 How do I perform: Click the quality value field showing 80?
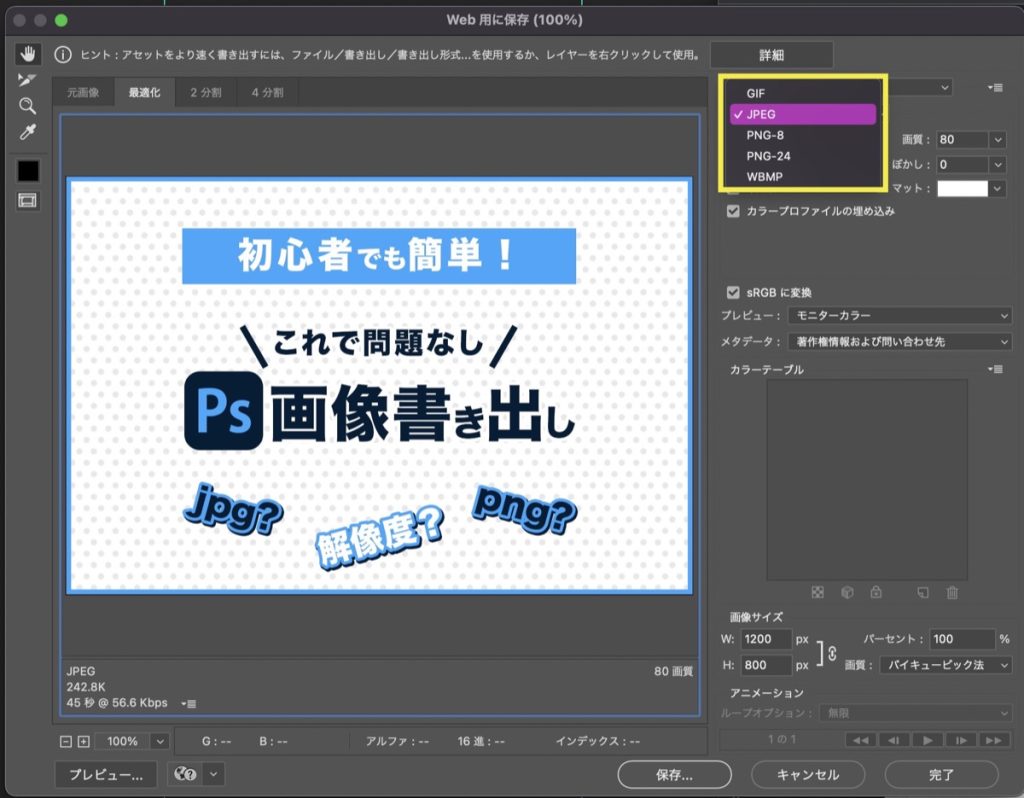(962, 139)
